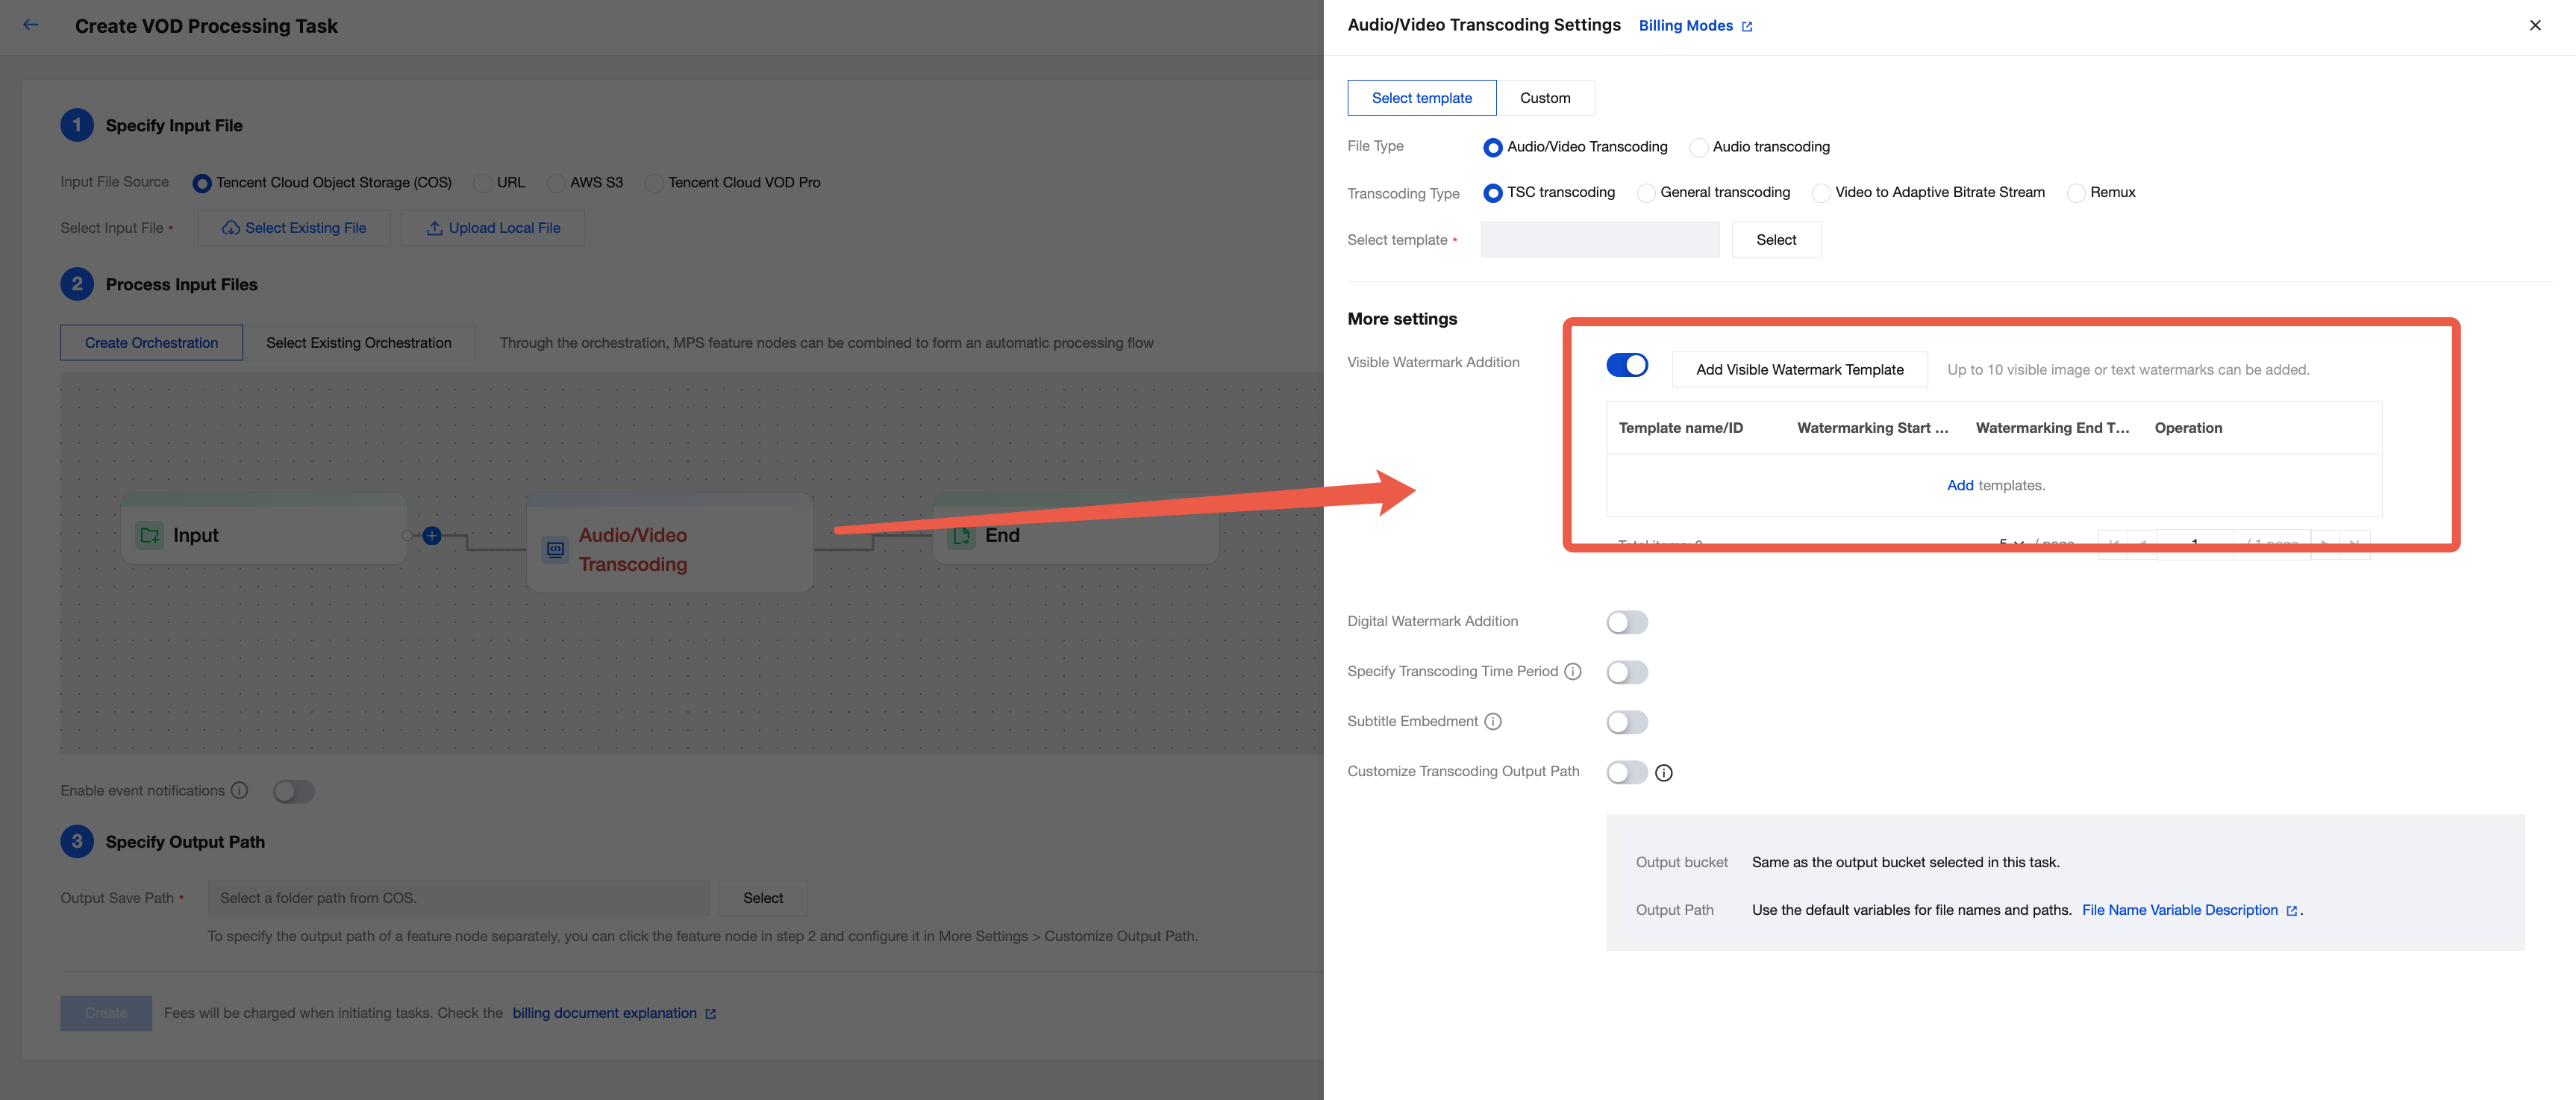Close the transcoding settings panel
The image size is (2576, 1100).
[x=2535, y=25]
